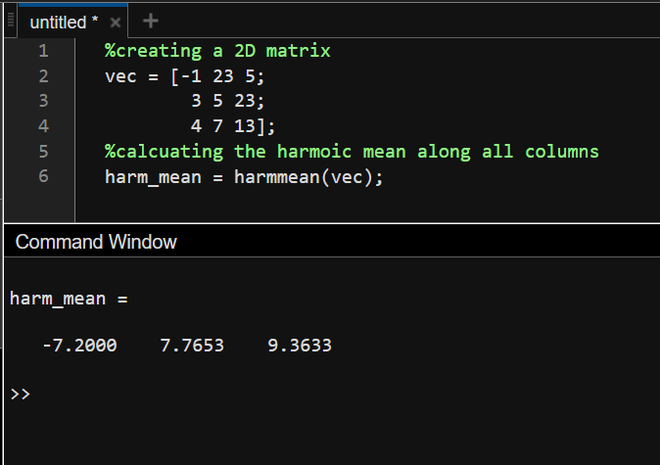Close the untitled file tab

click(115, 21)
